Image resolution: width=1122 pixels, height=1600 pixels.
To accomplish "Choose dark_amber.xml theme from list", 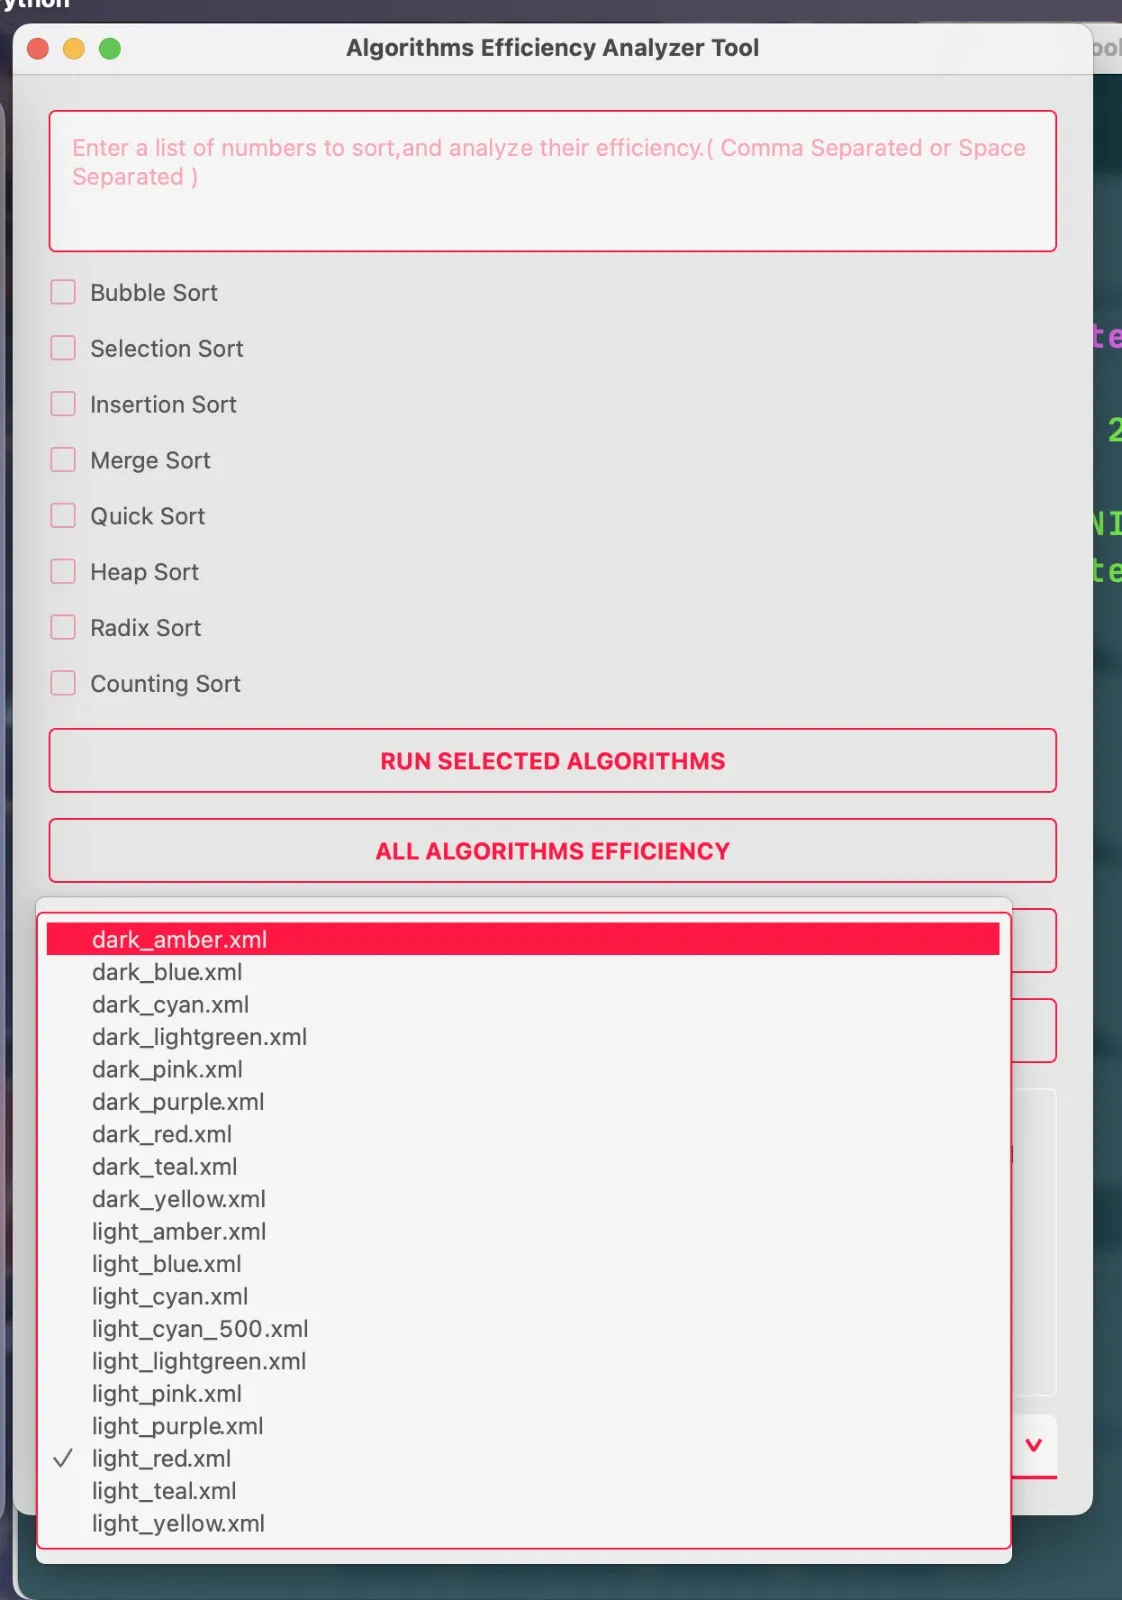I will [x=523, y=939].
